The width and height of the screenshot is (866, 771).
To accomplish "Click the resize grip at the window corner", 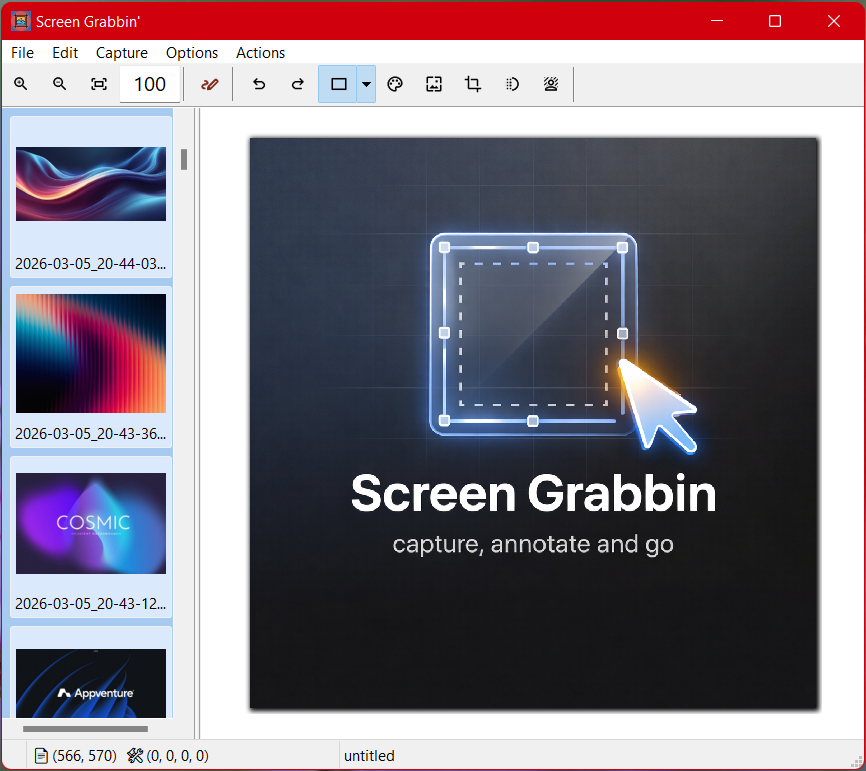I will click(857, 762).
